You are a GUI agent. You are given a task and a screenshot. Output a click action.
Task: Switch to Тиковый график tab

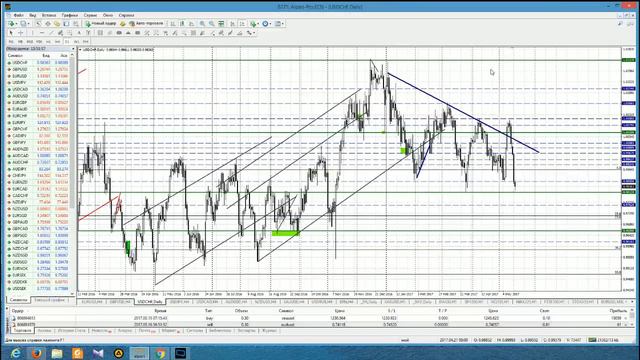[x=49, y=300]
